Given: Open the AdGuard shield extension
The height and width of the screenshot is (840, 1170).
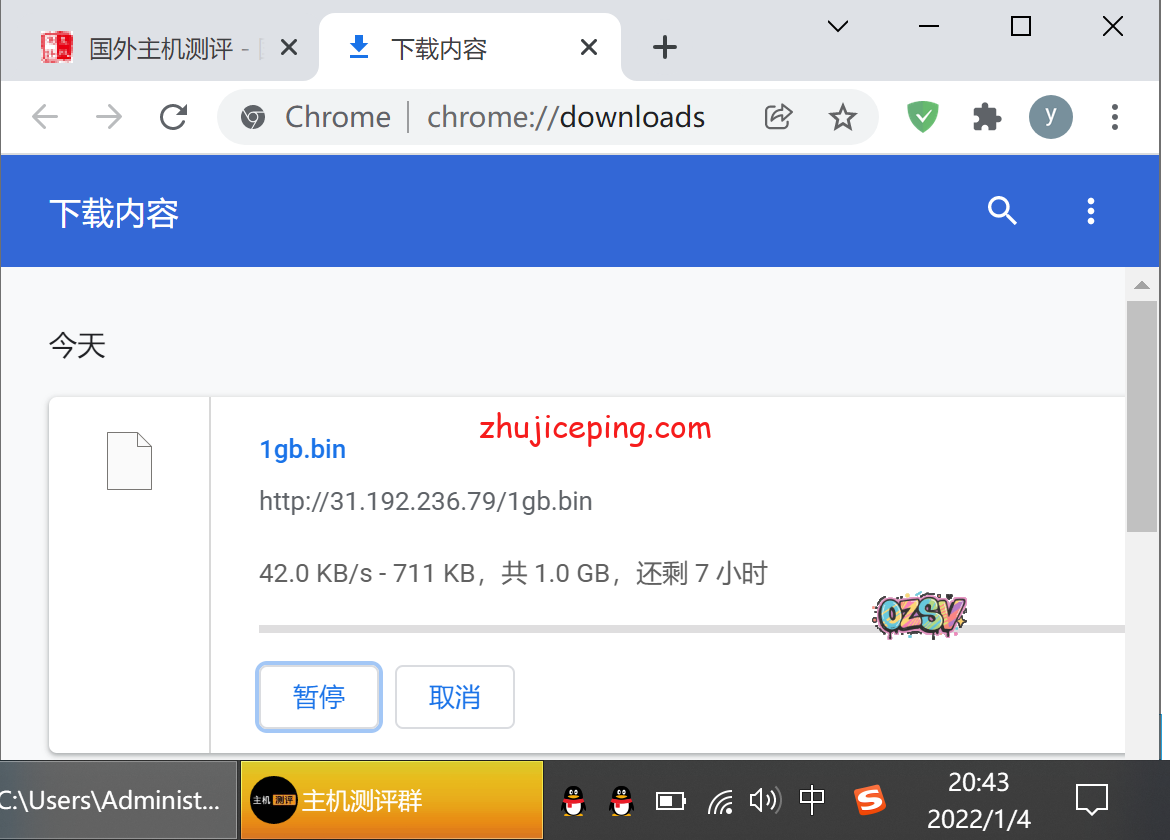Looking at the screenshot, I should tap(922, 117).
